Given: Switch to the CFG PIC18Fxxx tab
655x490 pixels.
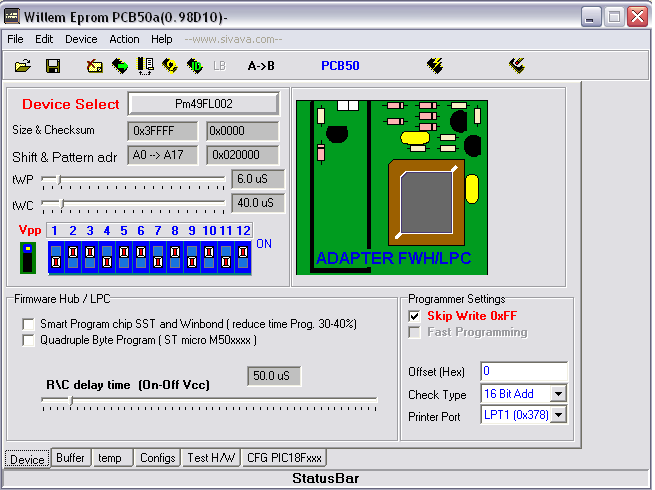Looking at the screenshot, I should point(284,458).
